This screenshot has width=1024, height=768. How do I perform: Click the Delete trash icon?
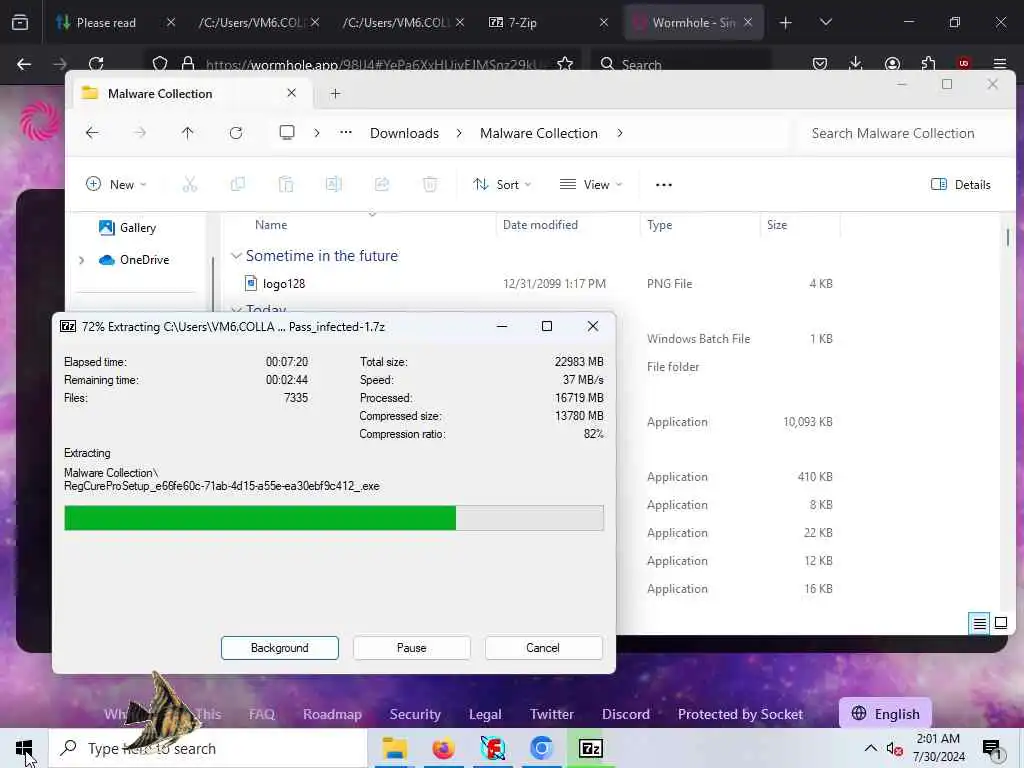pyautogui.click(x=430, y=185)
